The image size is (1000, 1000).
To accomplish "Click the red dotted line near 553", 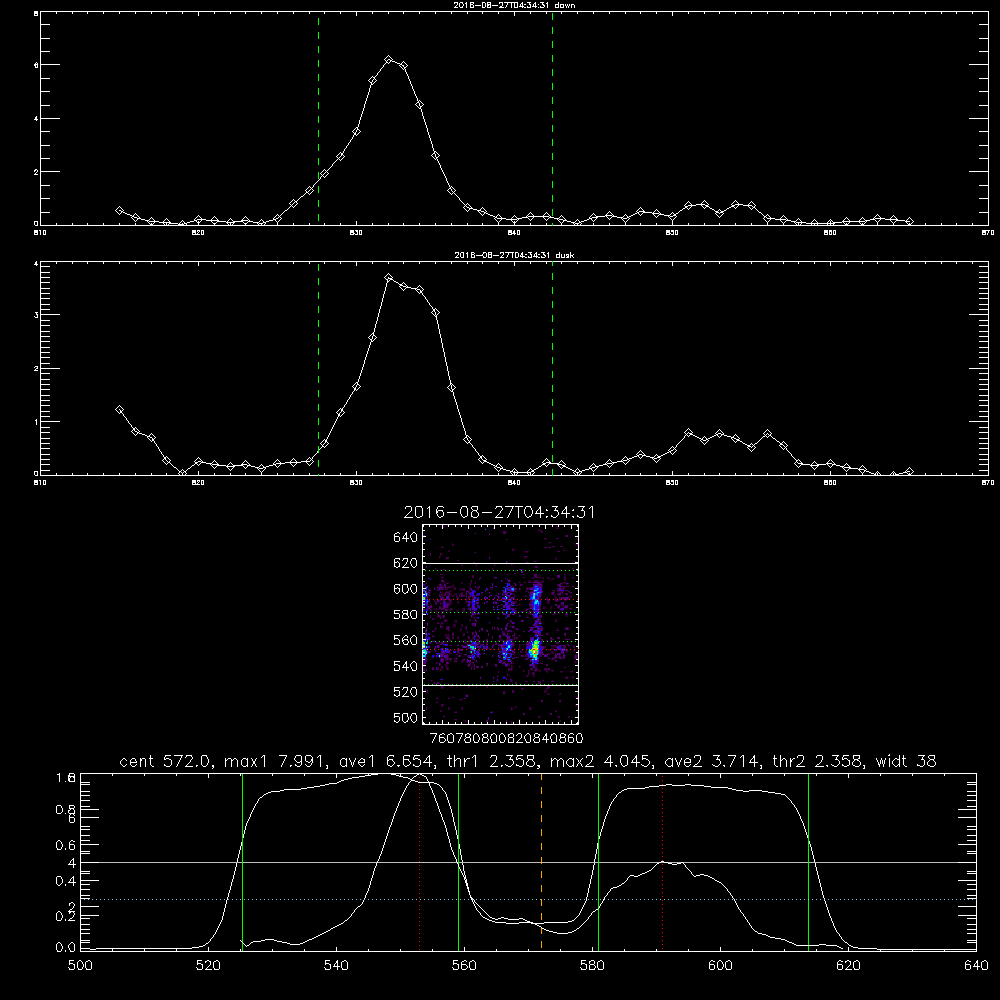I will point(419,861).
